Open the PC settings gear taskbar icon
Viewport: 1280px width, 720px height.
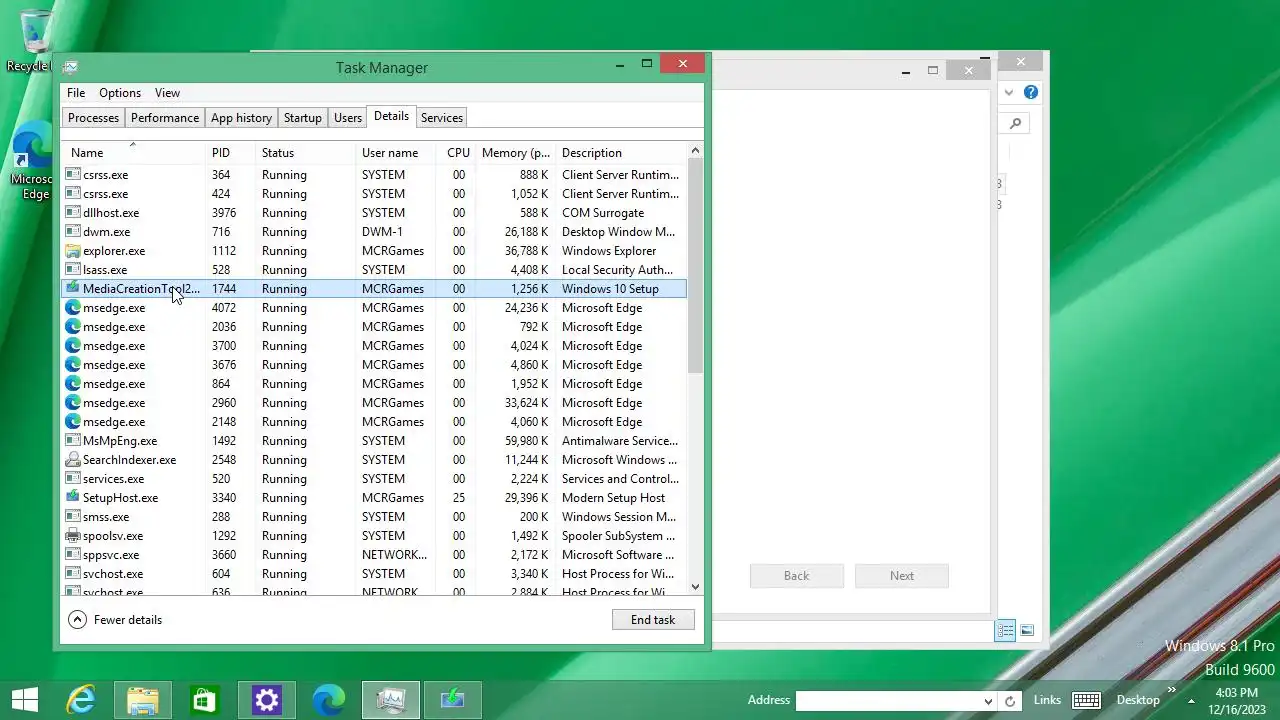267,700
